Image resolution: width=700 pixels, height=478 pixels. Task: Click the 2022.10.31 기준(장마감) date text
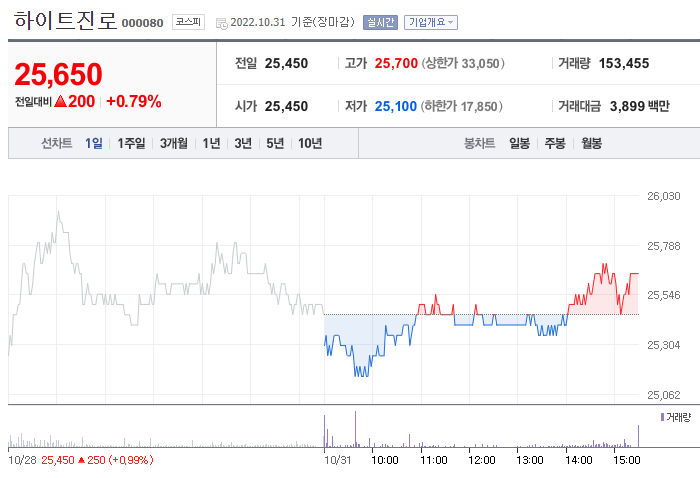click(x=292, y=22)
